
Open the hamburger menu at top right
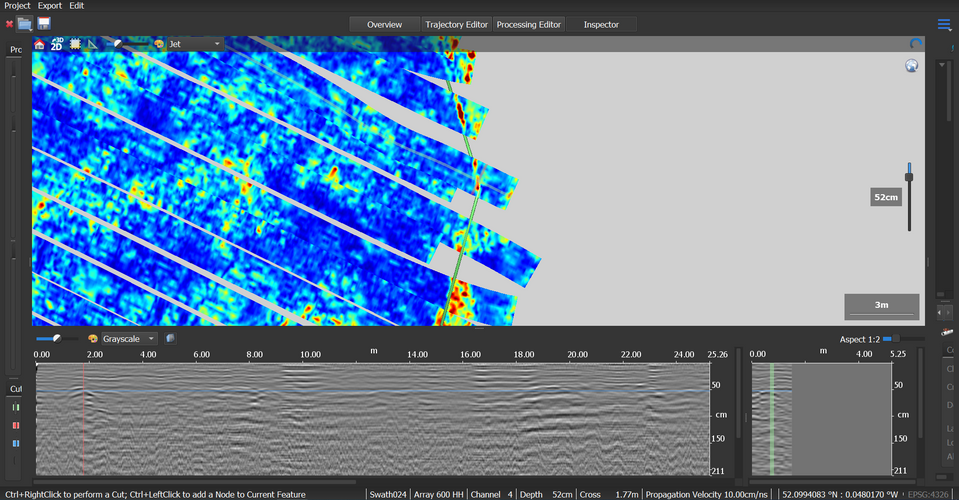[944, 24]
